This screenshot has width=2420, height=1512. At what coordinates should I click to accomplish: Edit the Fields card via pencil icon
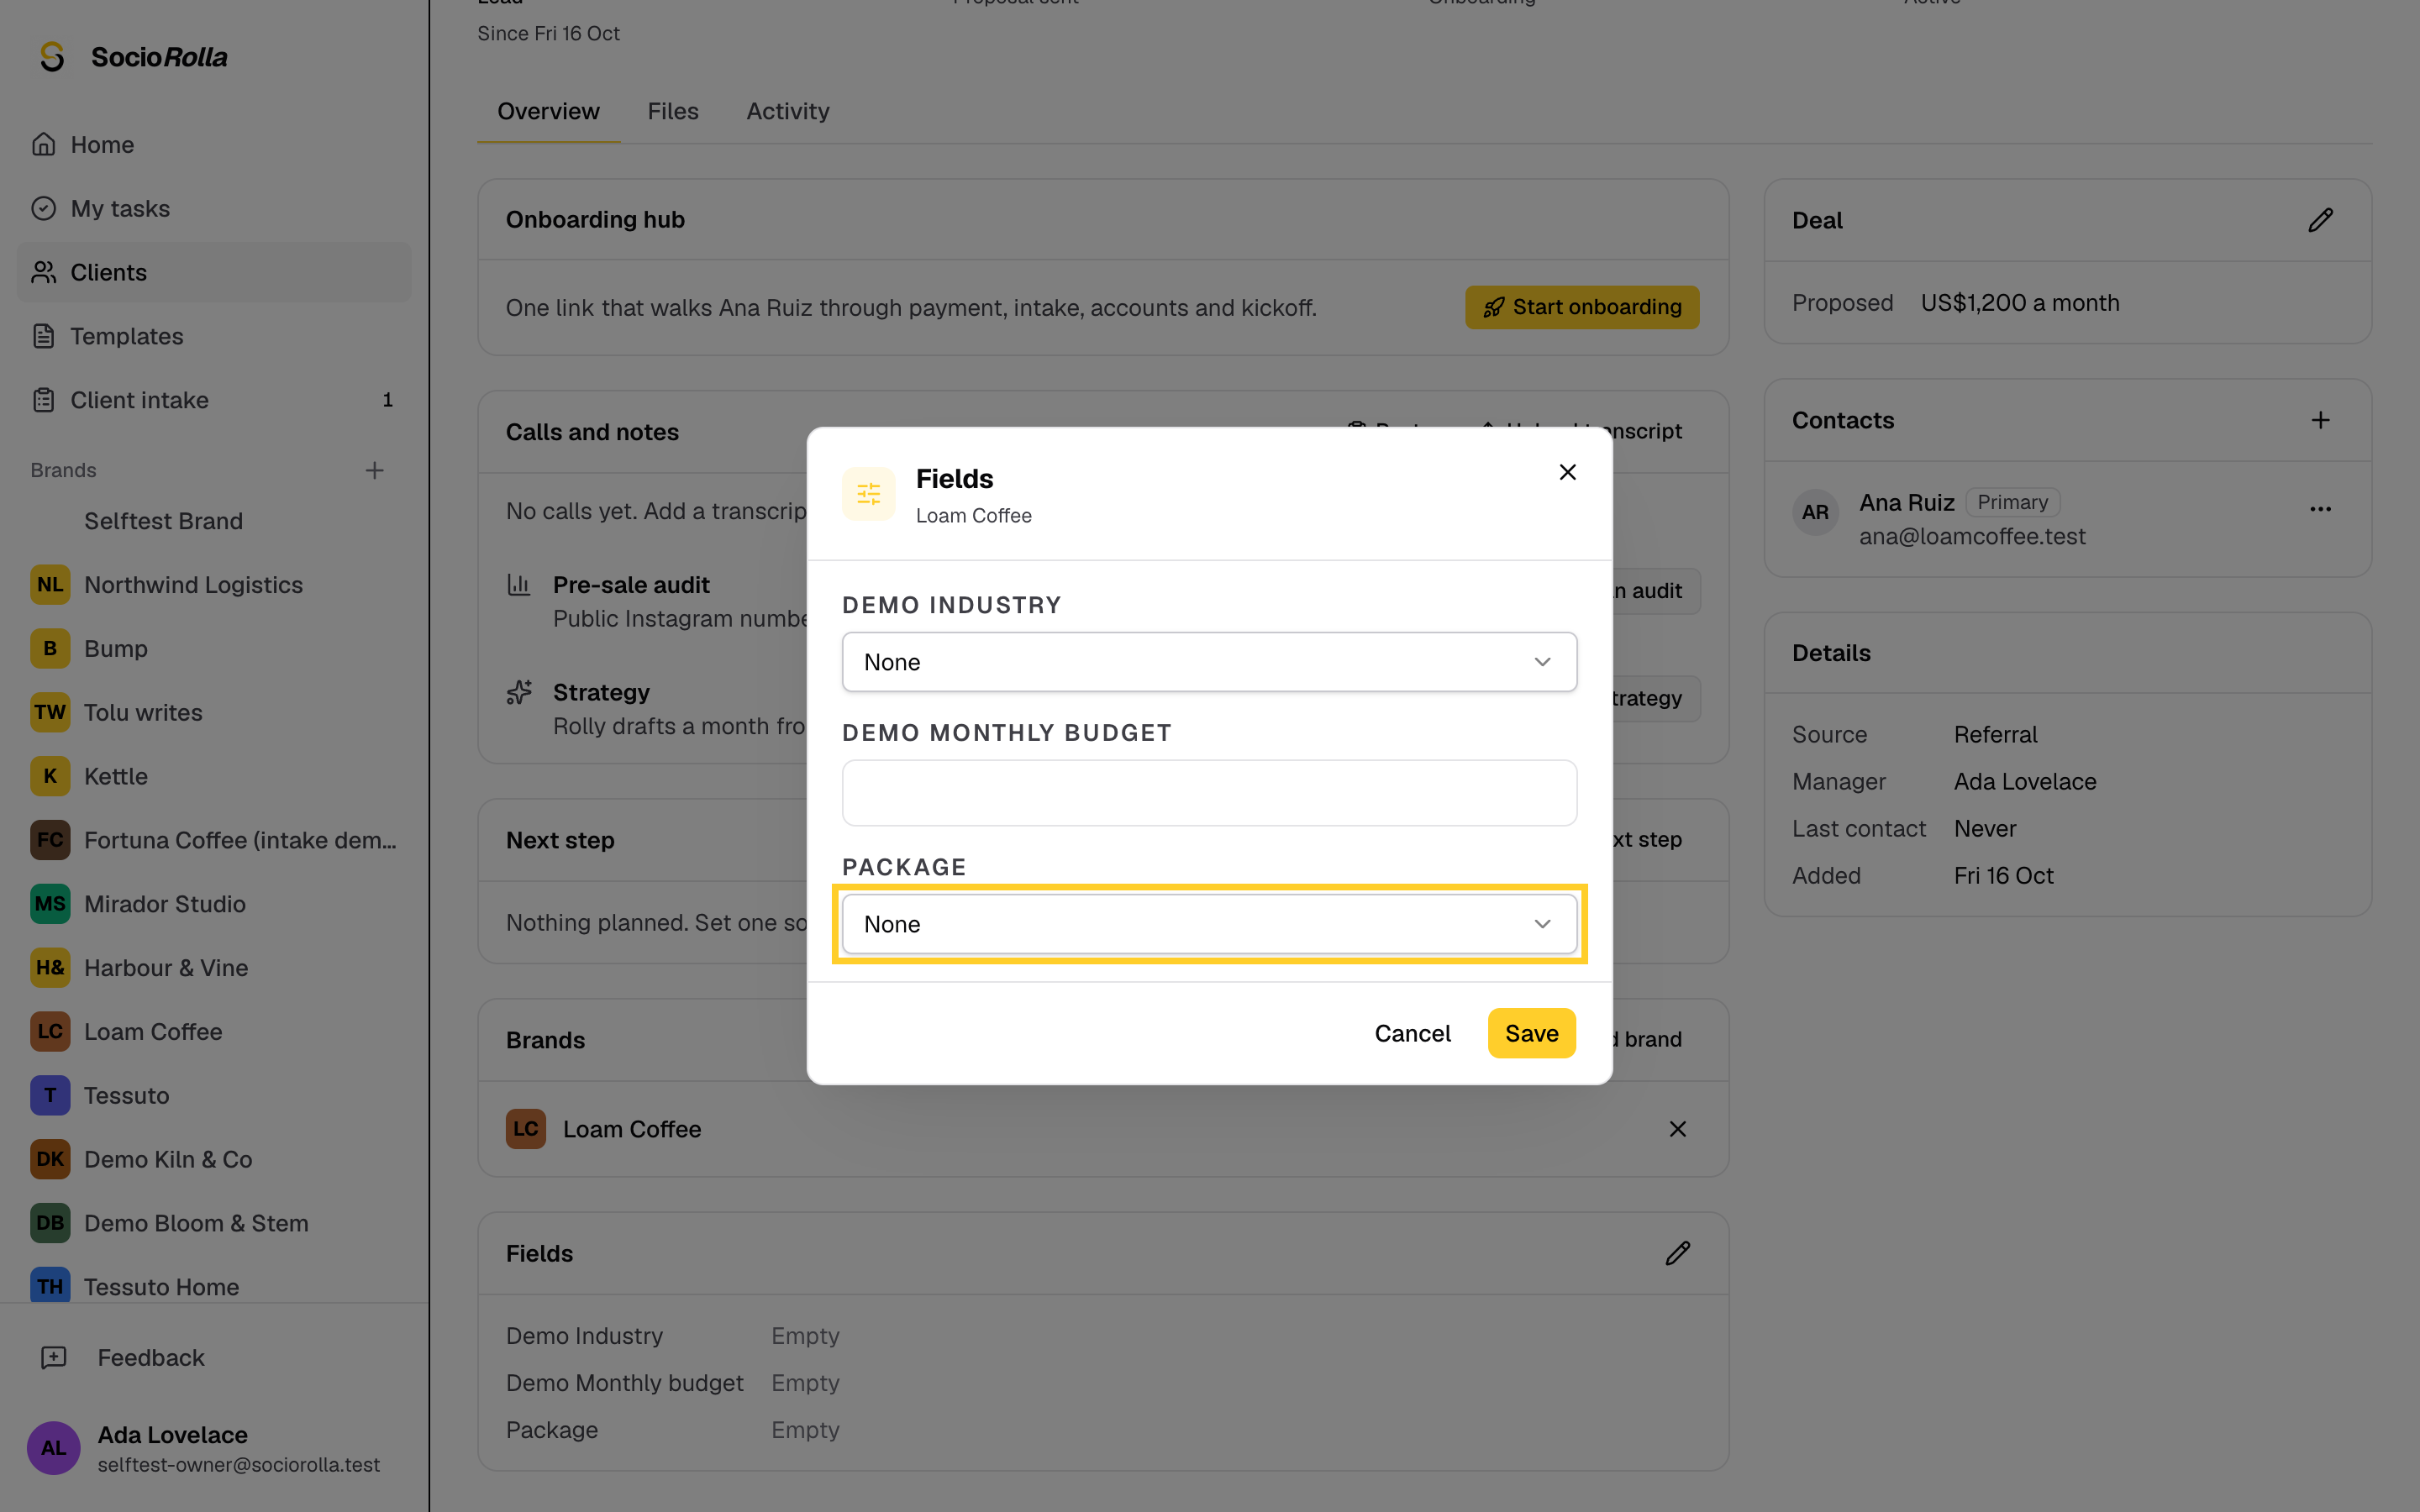click(1677, 1253)
